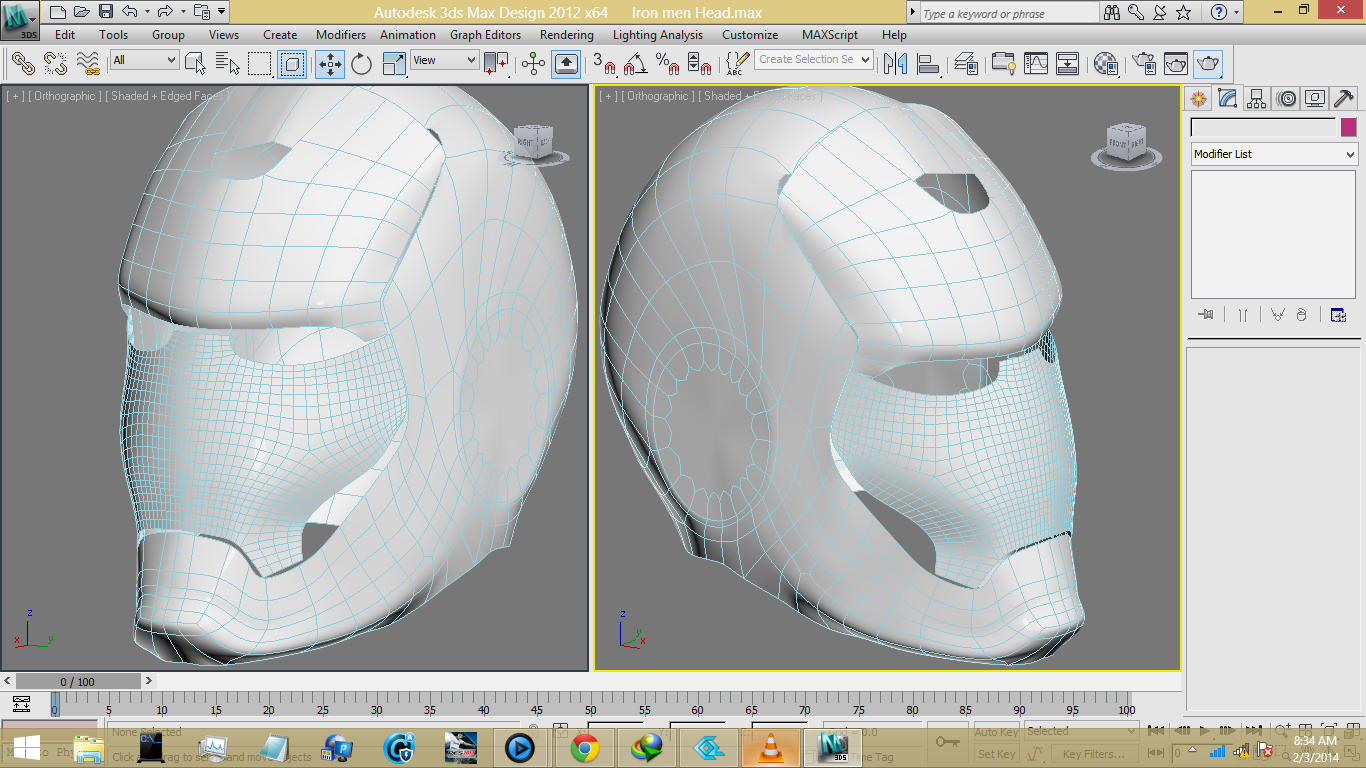
Task: Click 'Orthographic' label in right viewport
Action: point(658,96)
